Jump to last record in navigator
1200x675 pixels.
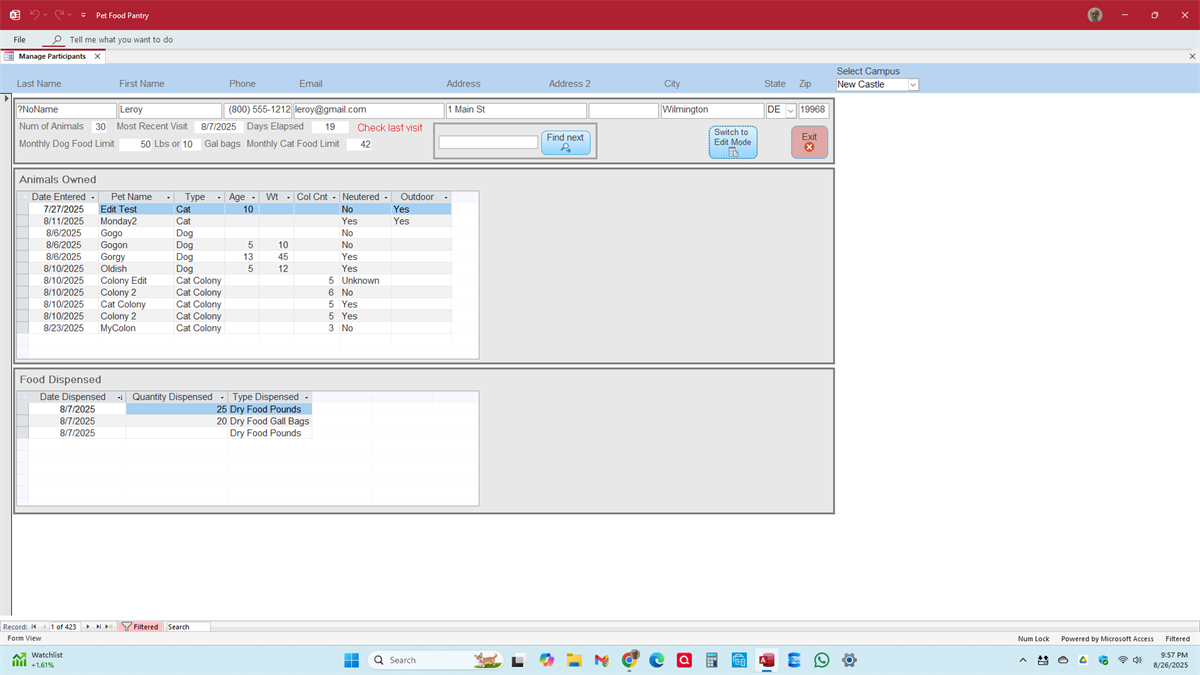click(x=98, y=627)
